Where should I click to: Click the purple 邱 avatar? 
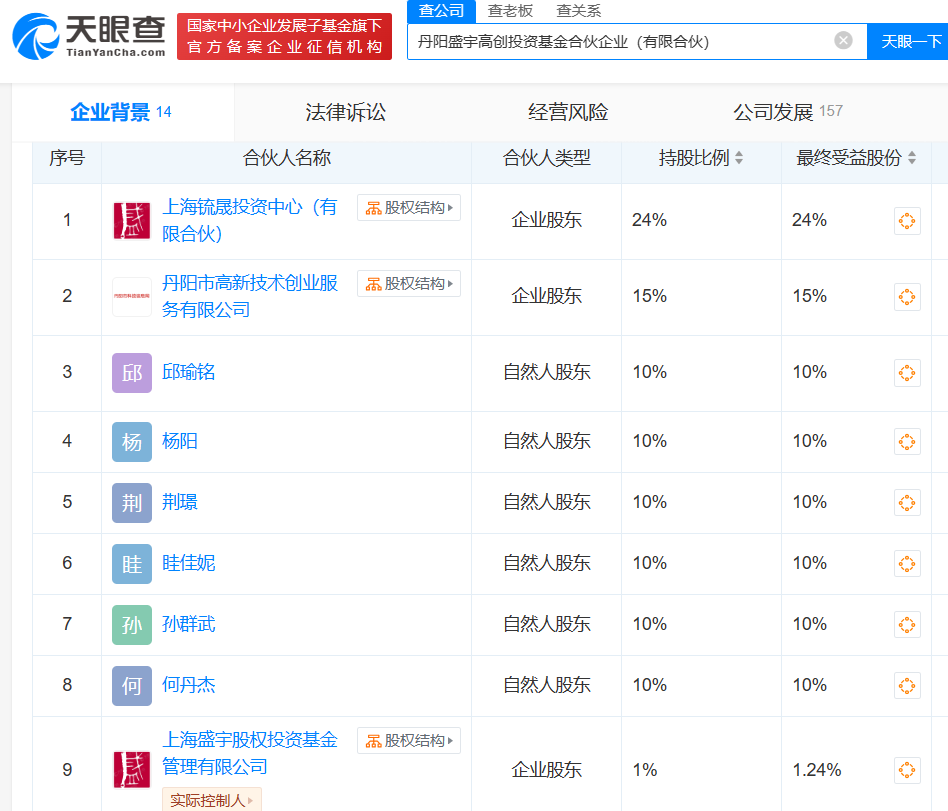point(132,373)
